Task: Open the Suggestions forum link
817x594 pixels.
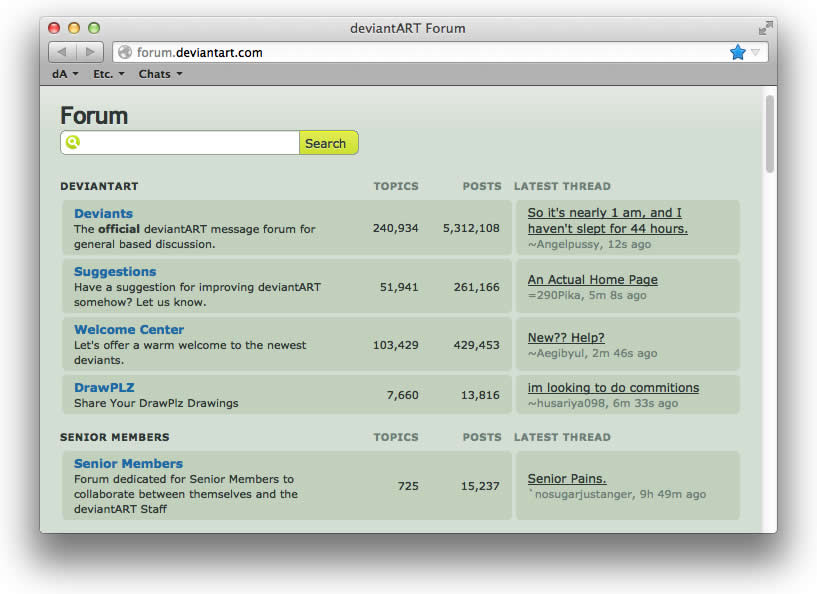Action: pyautogui.click(x=115, y=271)
